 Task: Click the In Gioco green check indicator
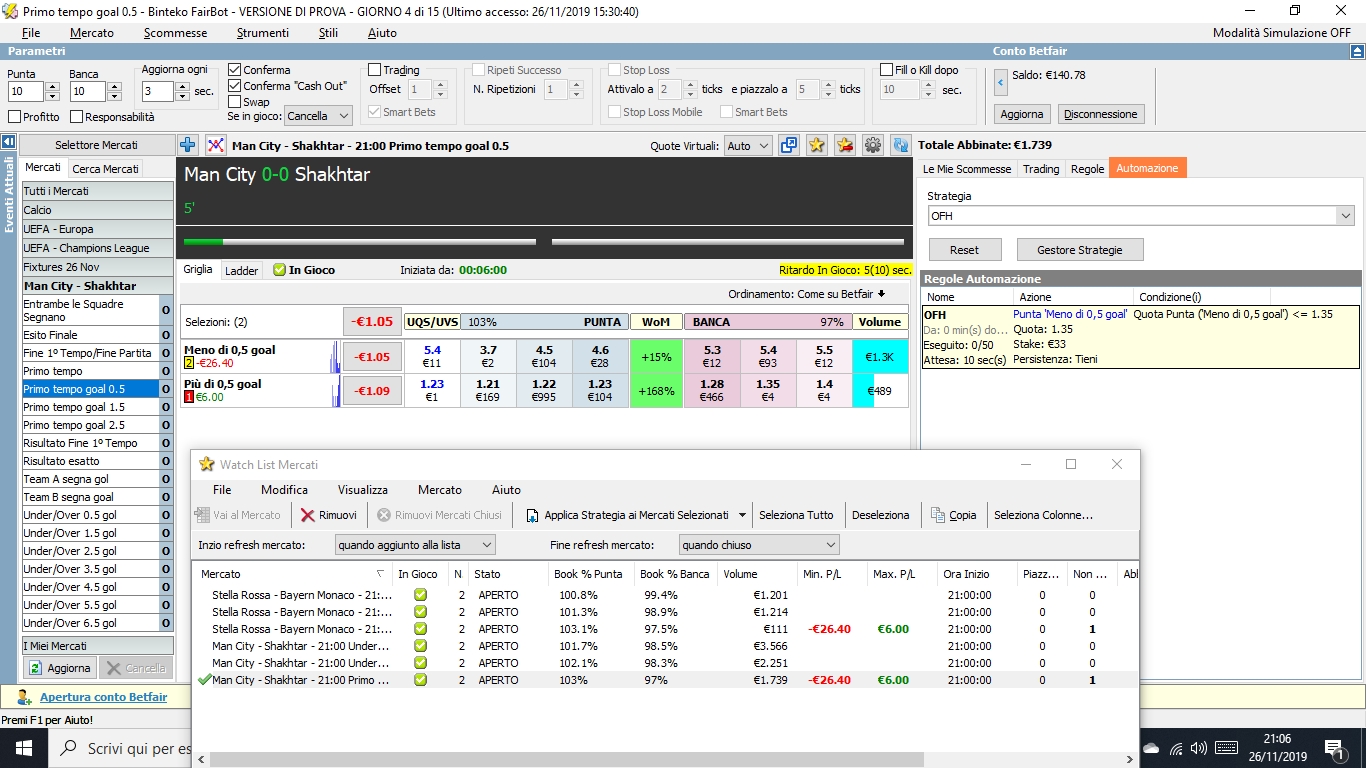click(x=280, y=270)
